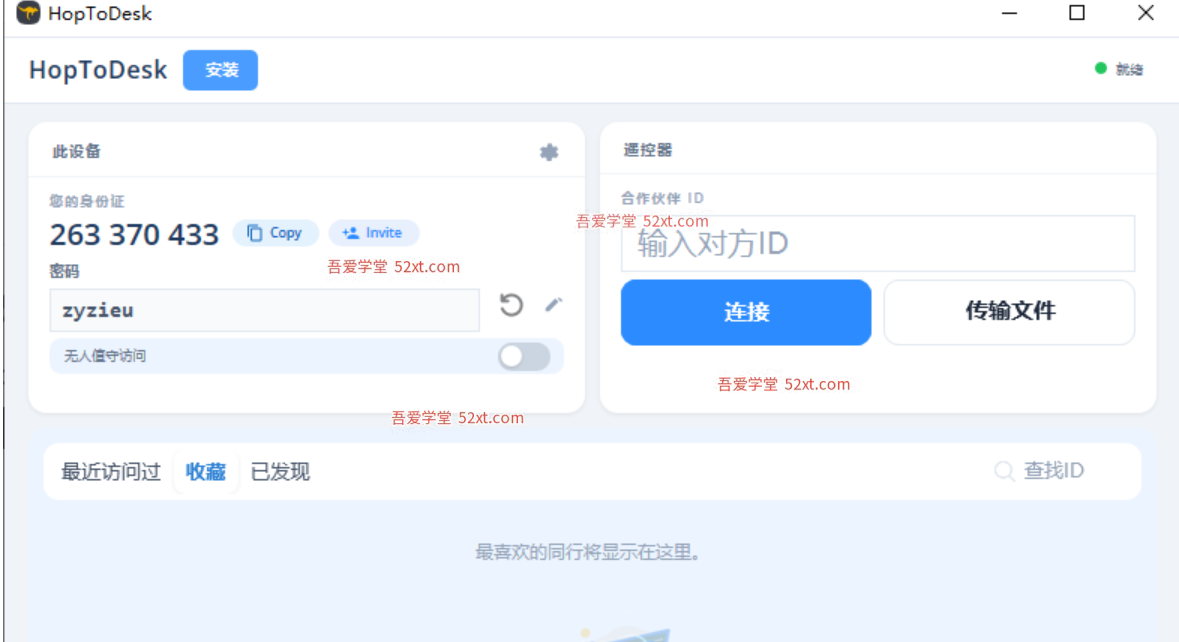Click the password field showing zyzieu
This screenshot has height=642, width=1179.
[x=265, y=310]
